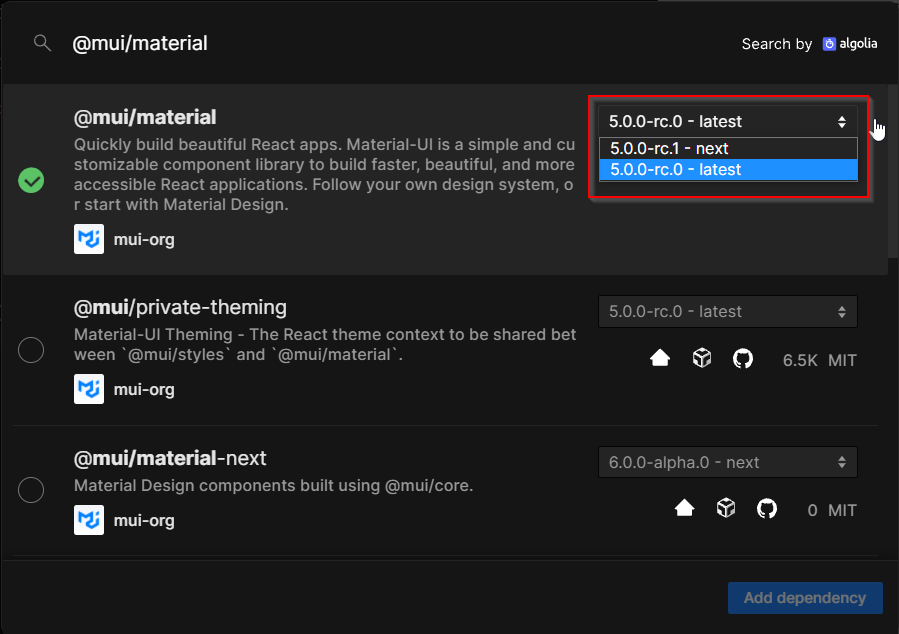Click mui-org name under @mui/private-theming
The height and width of the screenshot is (634, 899).
click(144, 390)
